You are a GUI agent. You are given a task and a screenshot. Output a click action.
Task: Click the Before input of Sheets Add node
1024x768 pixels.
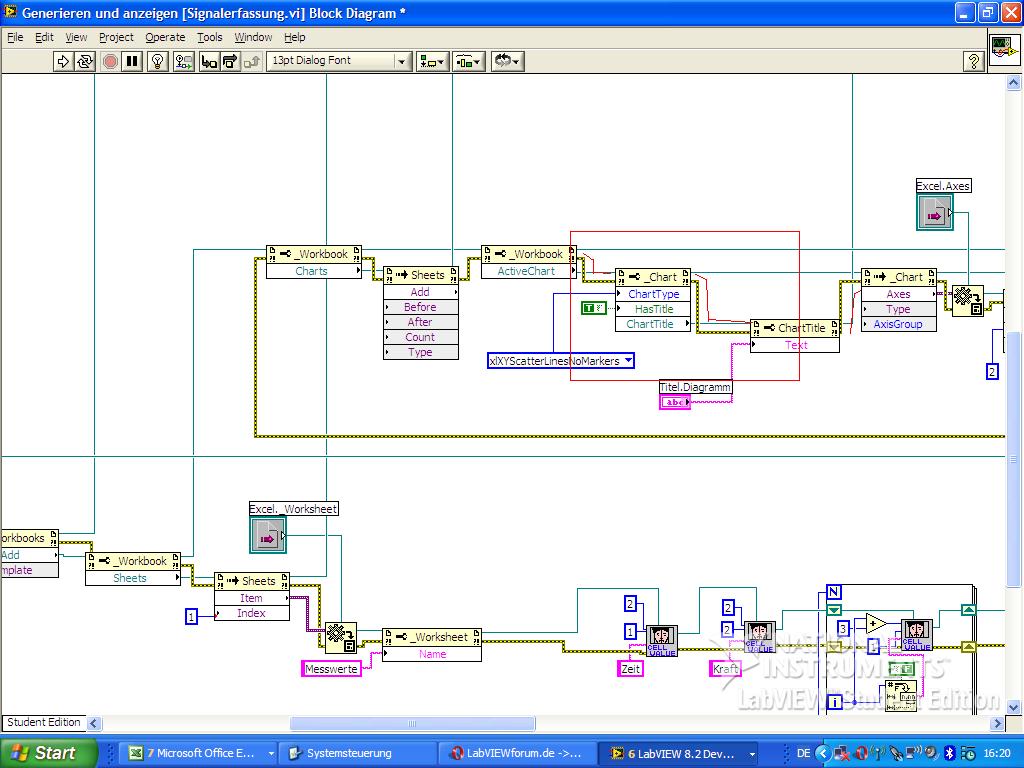point(421,307)
